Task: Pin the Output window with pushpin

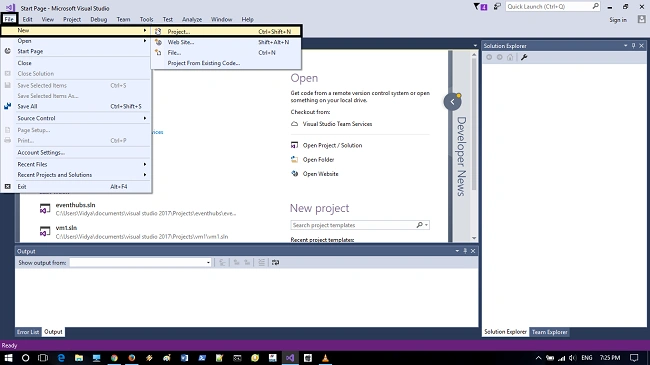Action: click(465, 251)
